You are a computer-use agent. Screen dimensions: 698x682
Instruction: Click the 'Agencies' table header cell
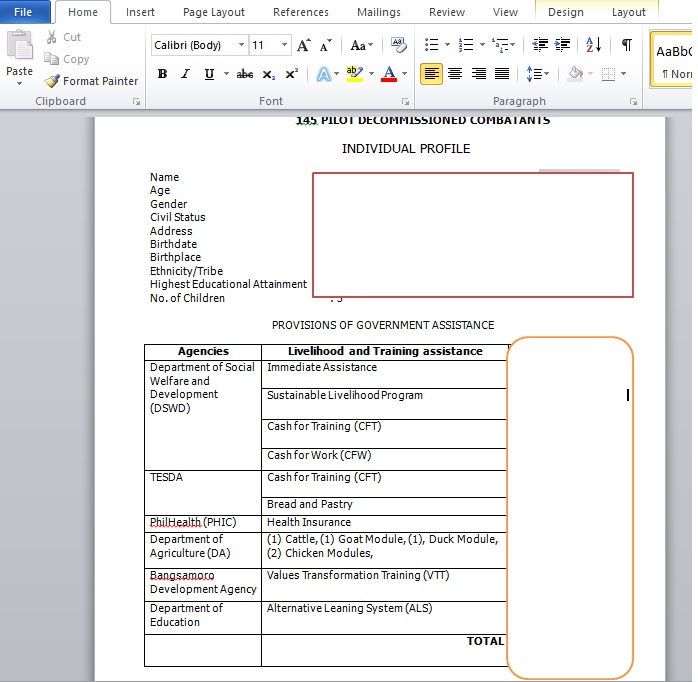203,352
